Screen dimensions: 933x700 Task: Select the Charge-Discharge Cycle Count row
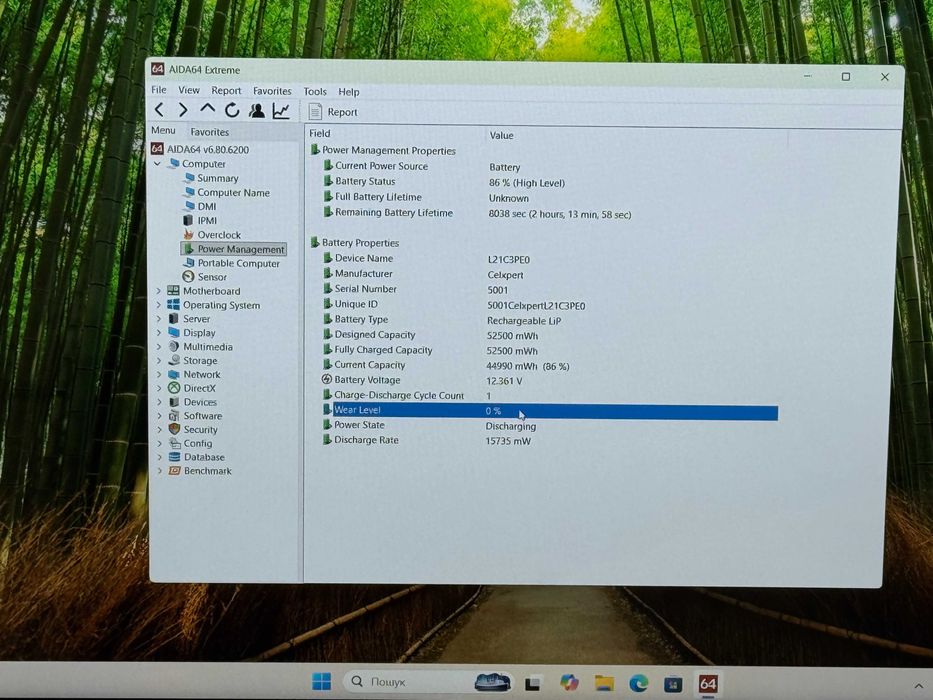click(407, 395)
